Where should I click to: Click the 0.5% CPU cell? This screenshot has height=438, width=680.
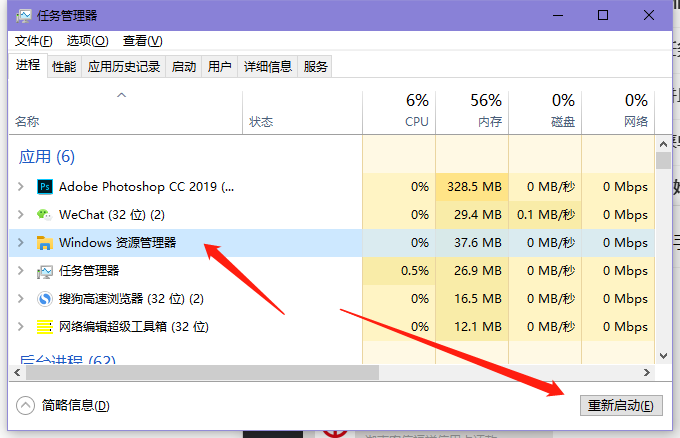399,271
